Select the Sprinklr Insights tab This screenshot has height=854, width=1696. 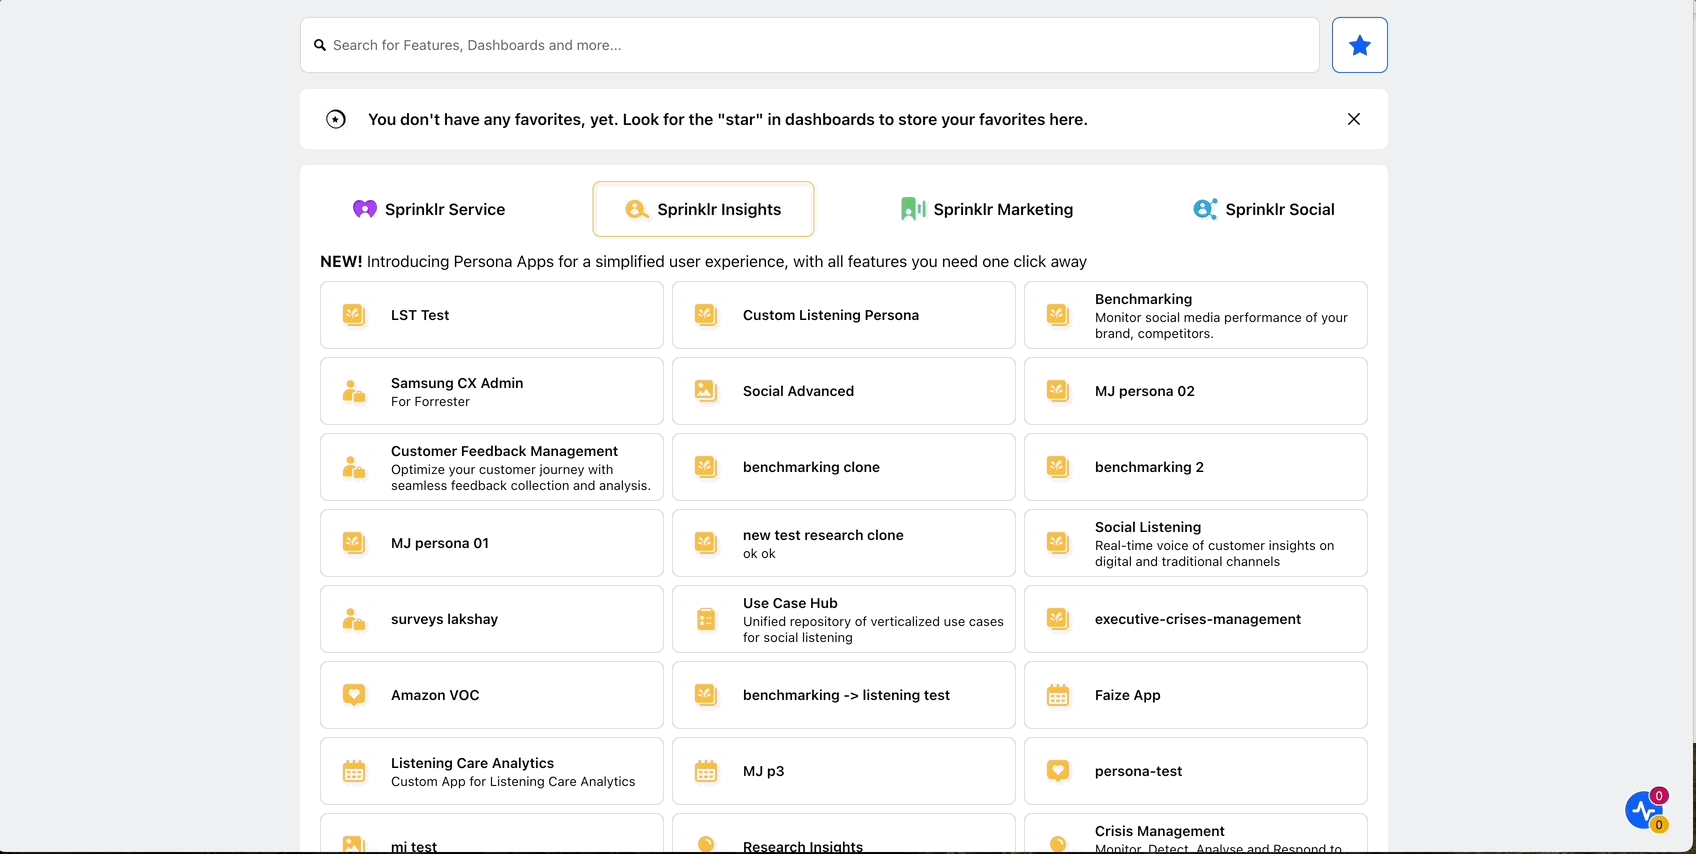[703, 209]
